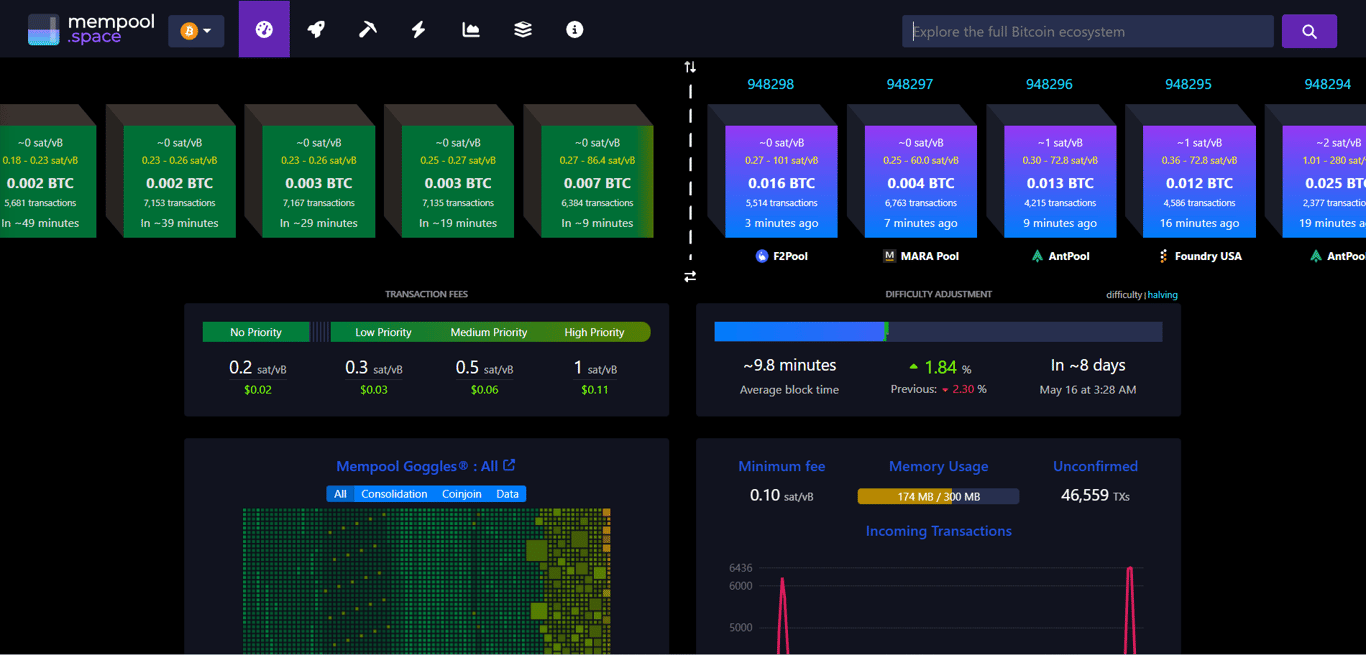Viewport: 1366px width, 655px height.
Task: Open block height 948297 link
Action: (x=910, y=84)
